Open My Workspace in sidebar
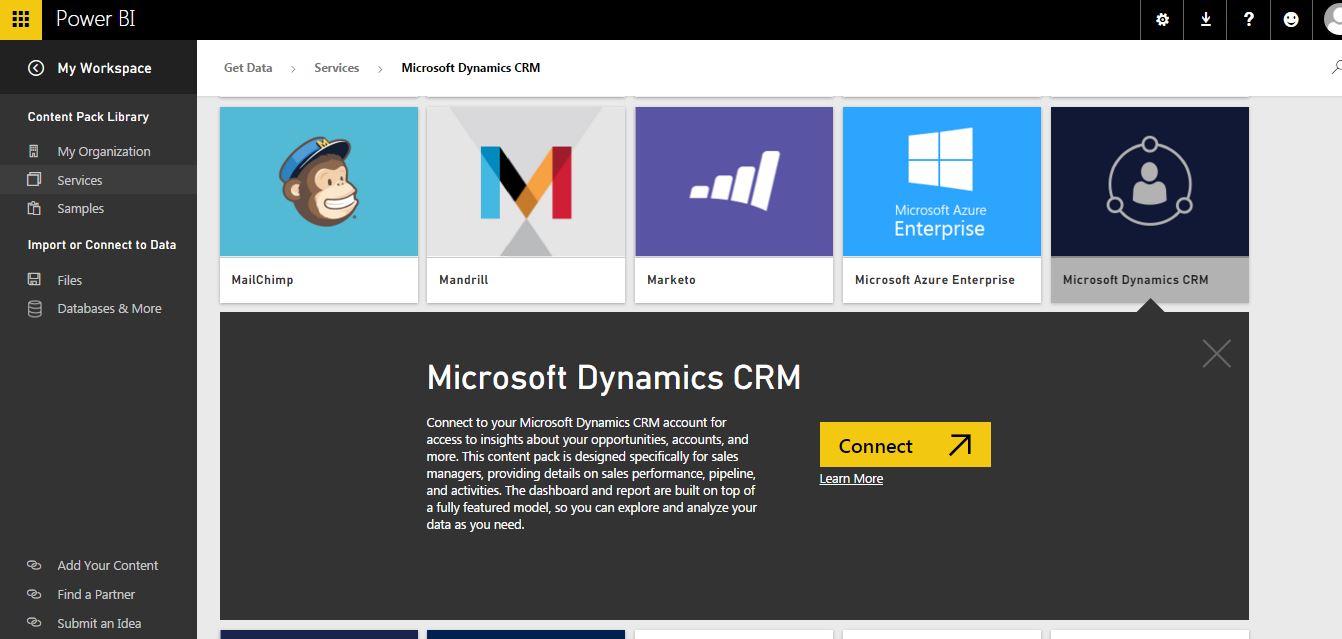 105,68
